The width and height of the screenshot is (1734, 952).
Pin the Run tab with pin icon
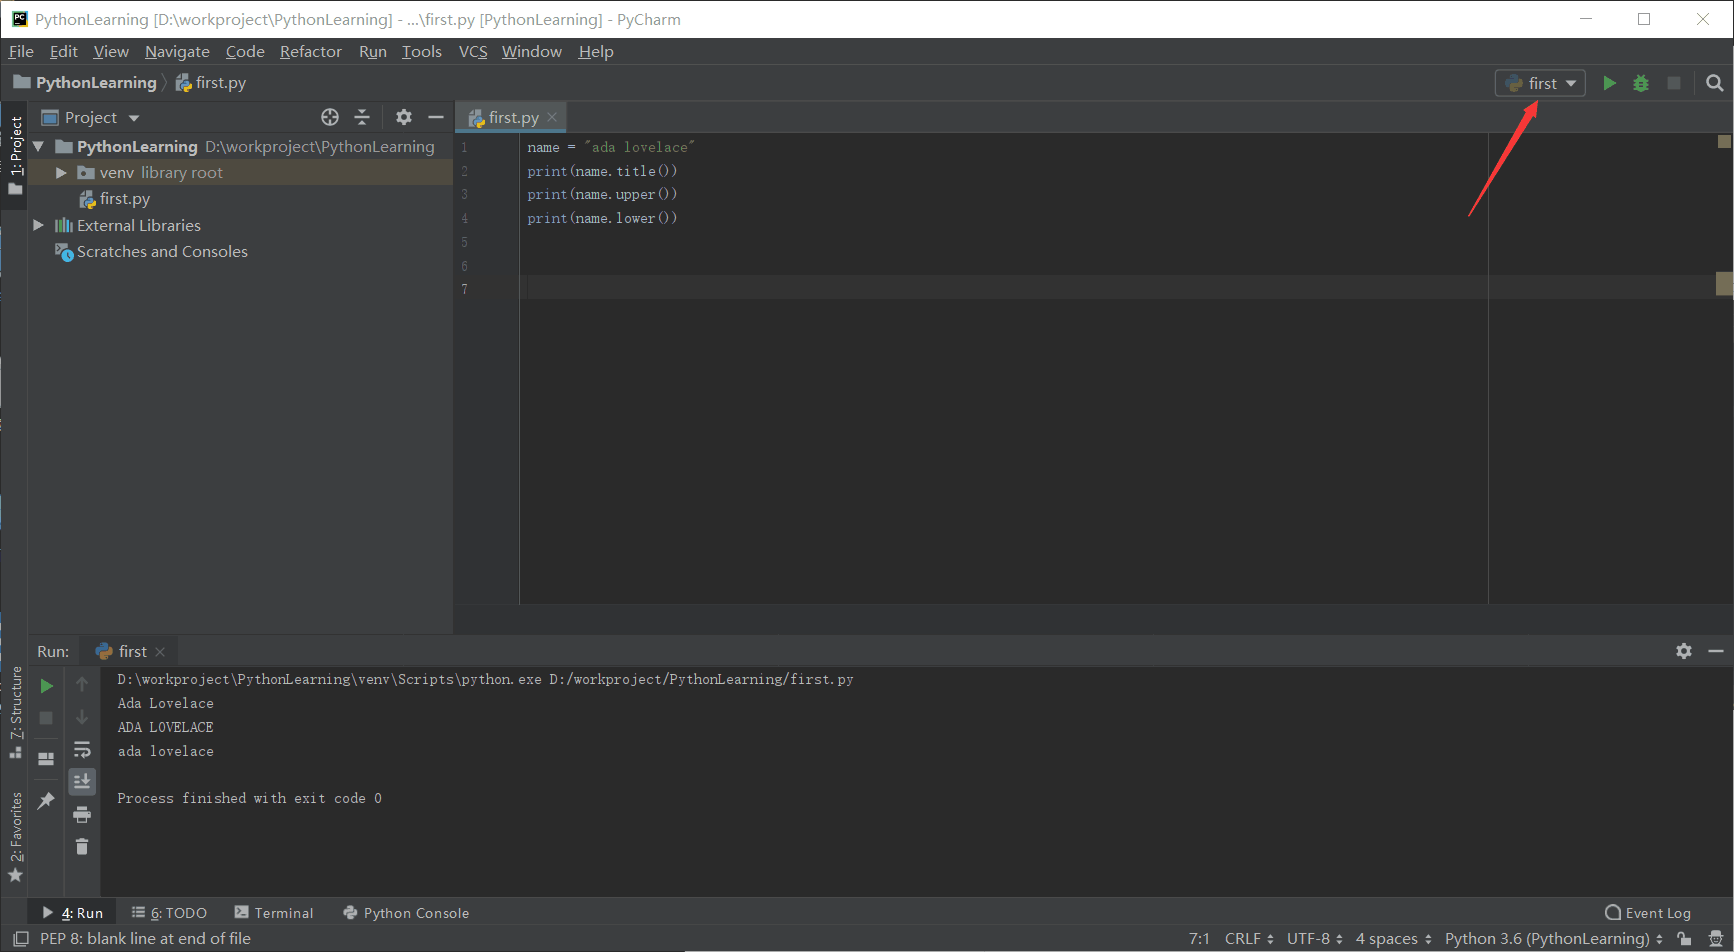tap(46, 800)
